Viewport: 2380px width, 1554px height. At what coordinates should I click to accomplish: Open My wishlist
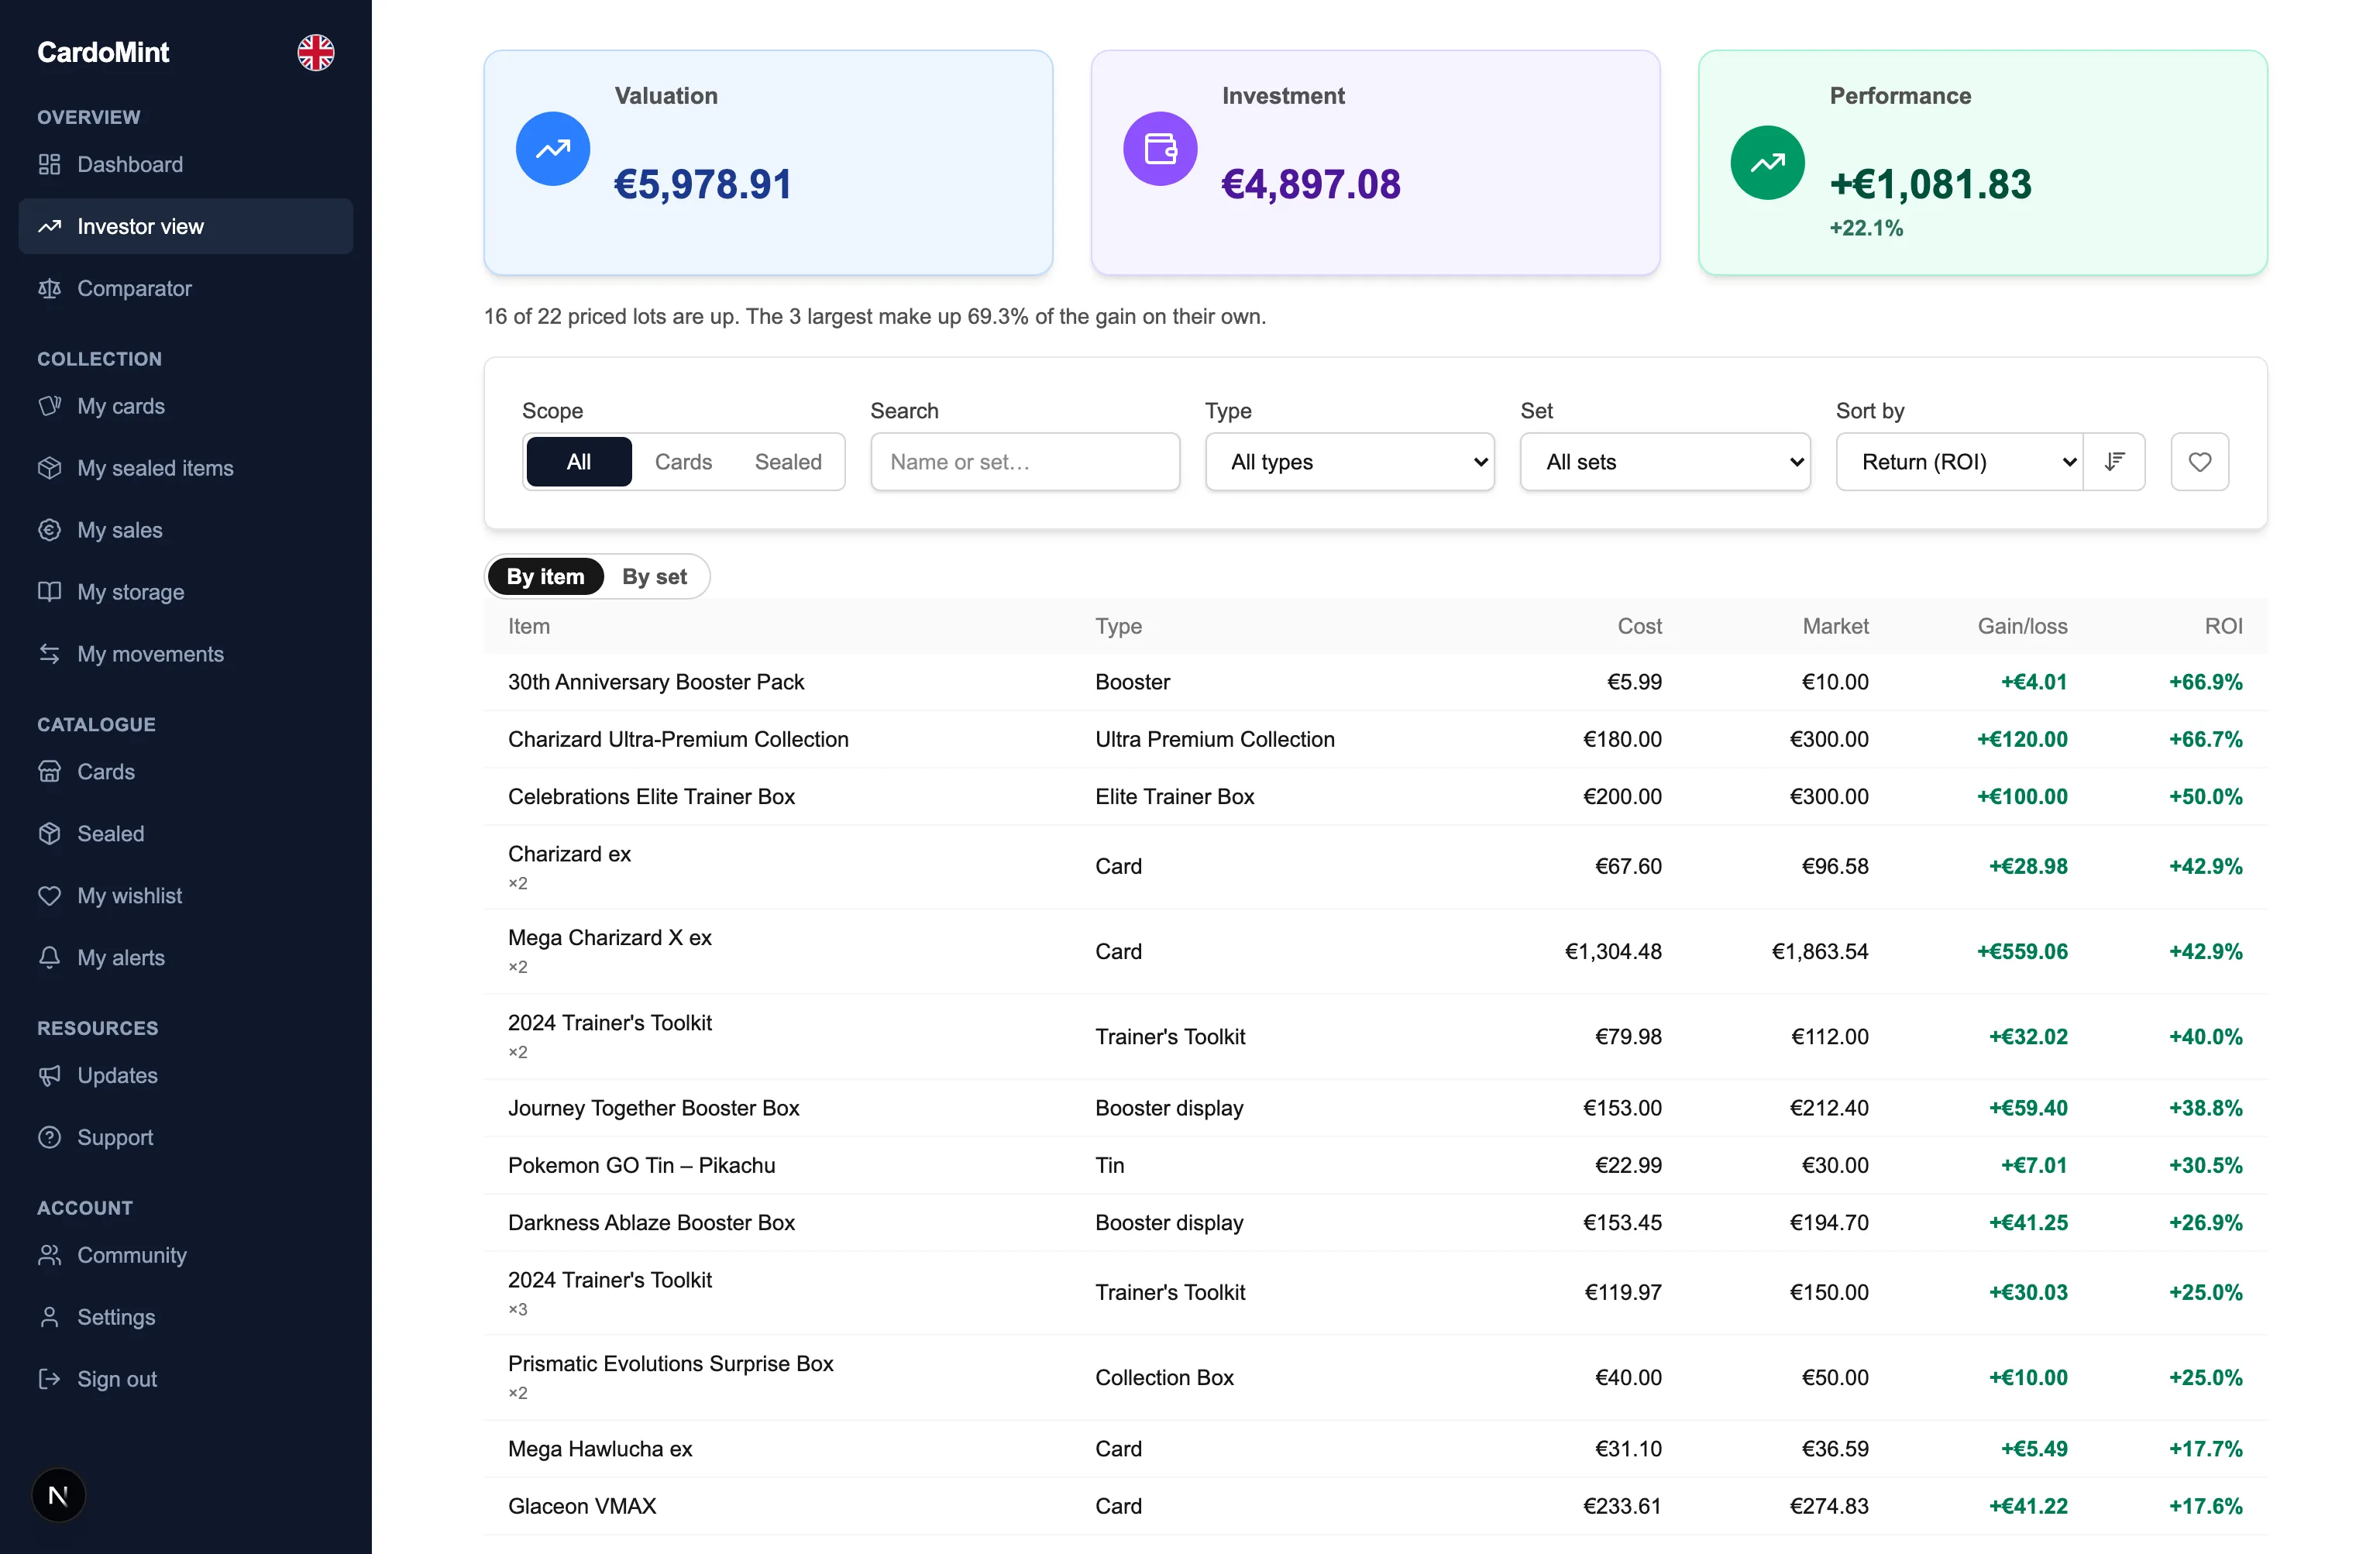185,896
